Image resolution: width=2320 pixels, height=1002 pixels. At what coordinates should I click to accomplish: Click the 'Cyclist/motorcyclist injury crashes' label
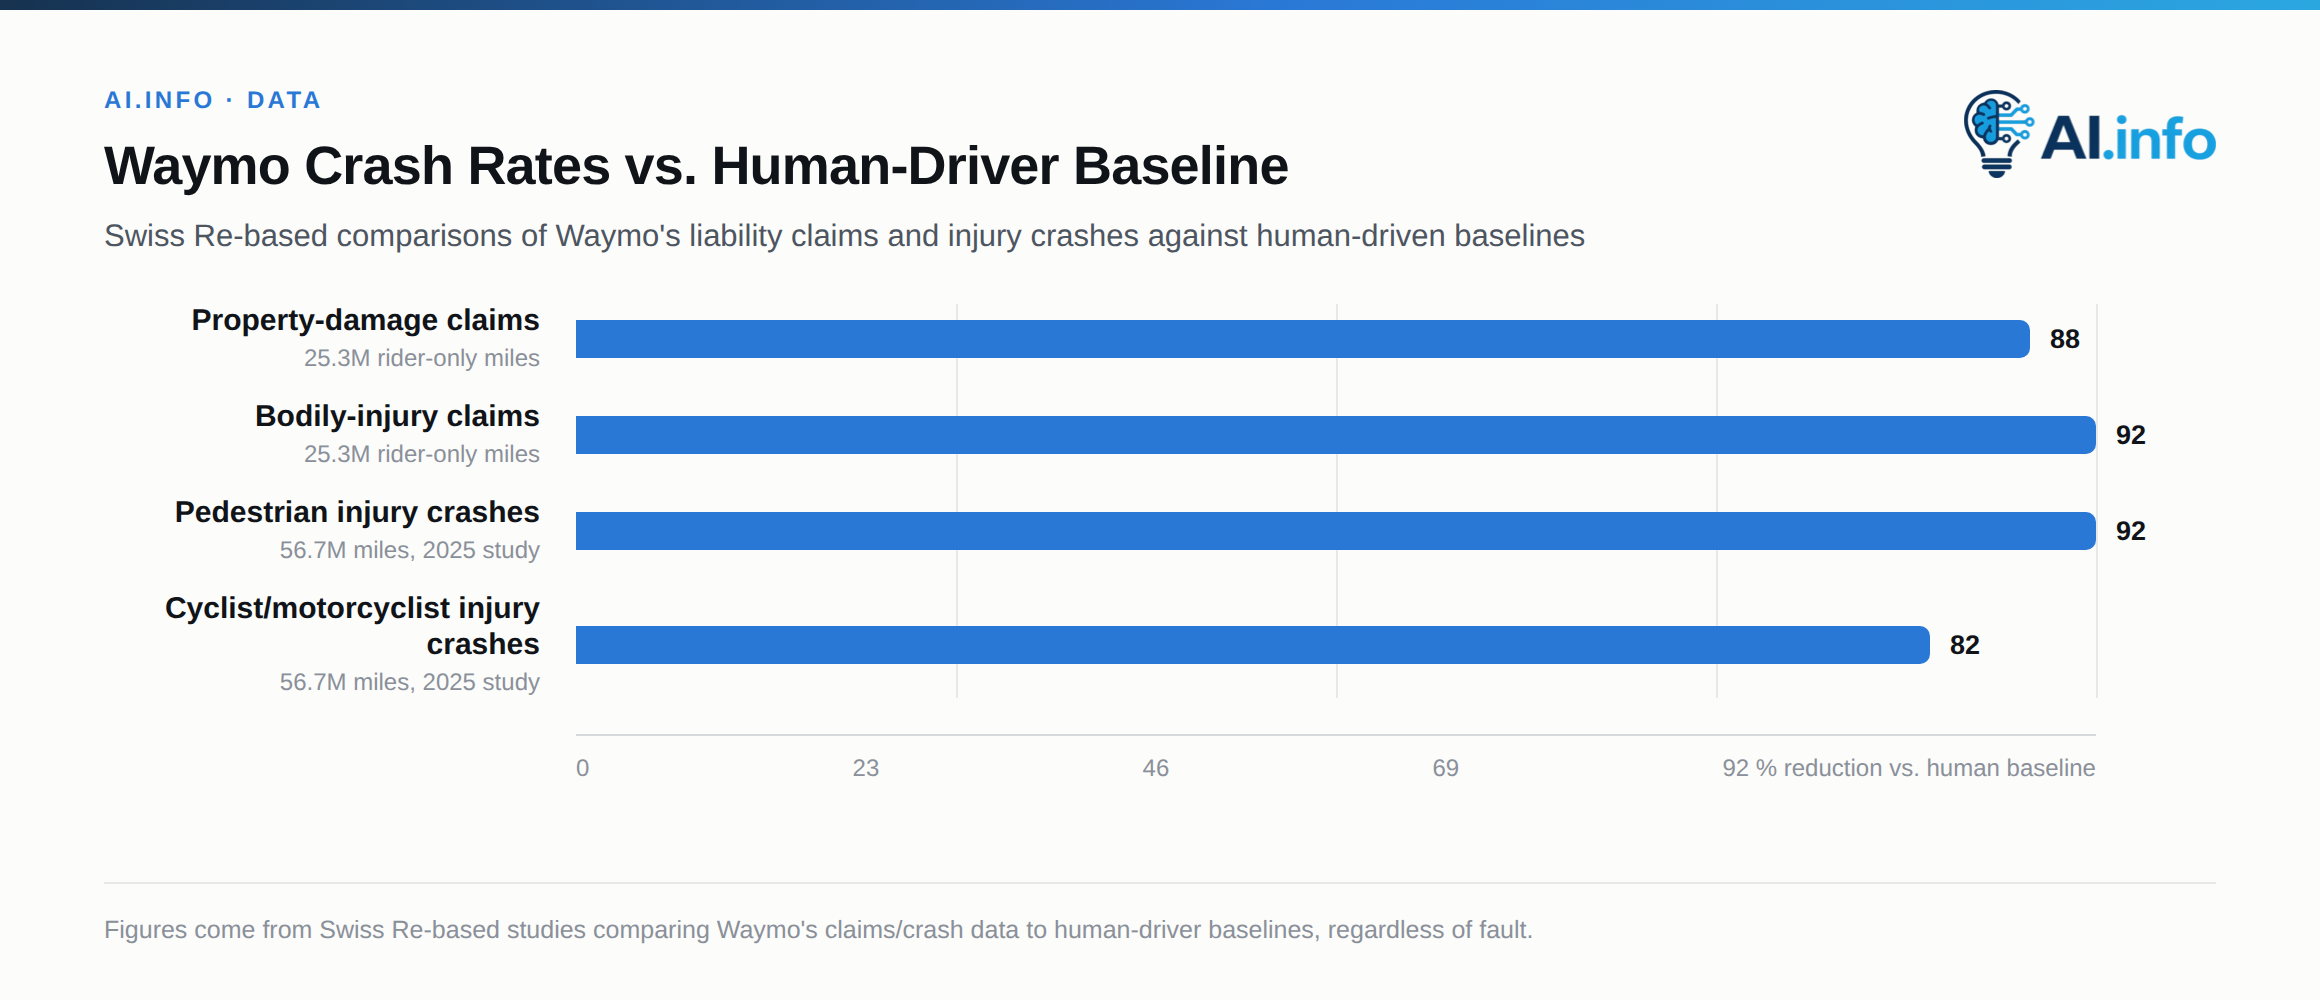coord(352,626)
